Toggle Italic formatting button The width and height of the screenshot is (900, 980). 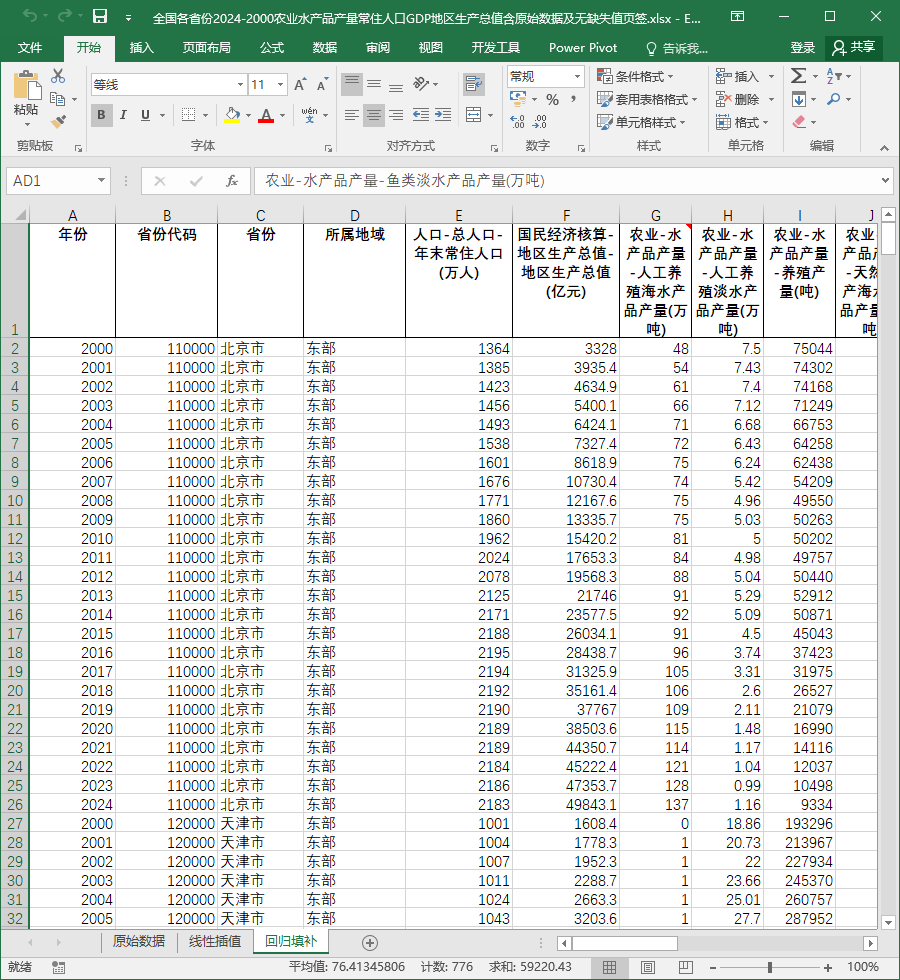[x=123, y=115]
